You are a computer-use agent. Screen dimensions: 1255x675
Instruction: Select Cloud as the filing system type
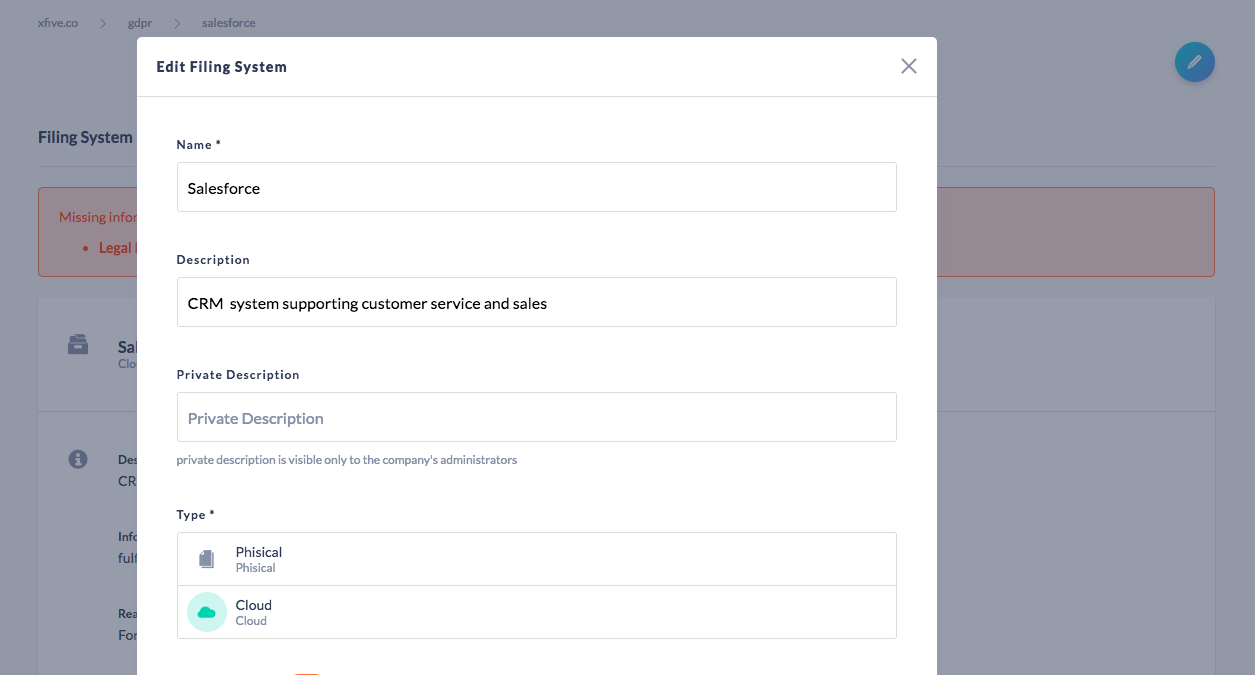tap(536, 611)
